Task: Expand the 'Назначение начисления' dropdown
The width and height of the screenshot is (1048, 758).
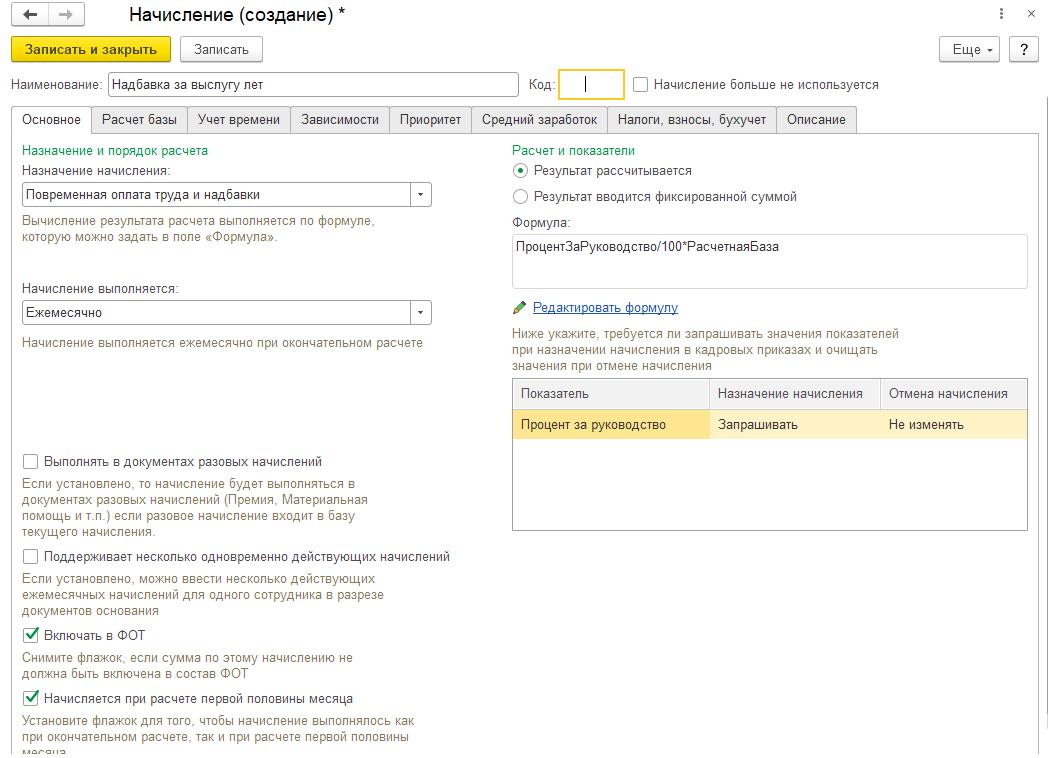Action: pyautogui.click(x=421, y=195)
